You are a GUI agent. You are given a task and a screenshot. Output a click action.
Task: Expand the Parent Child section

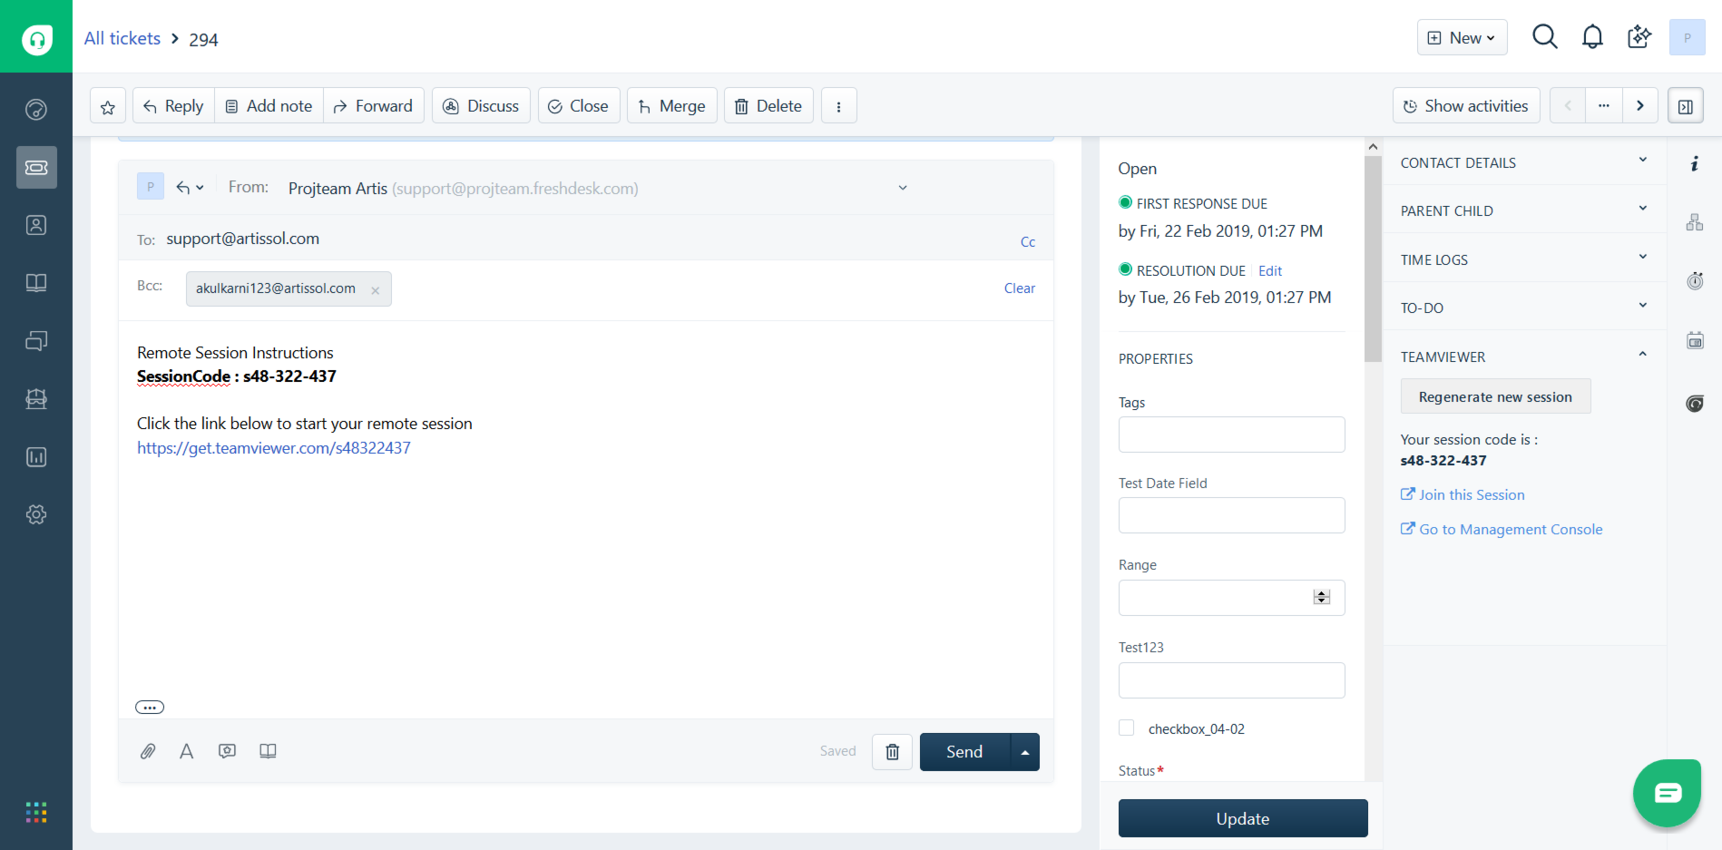(1524, 210)
